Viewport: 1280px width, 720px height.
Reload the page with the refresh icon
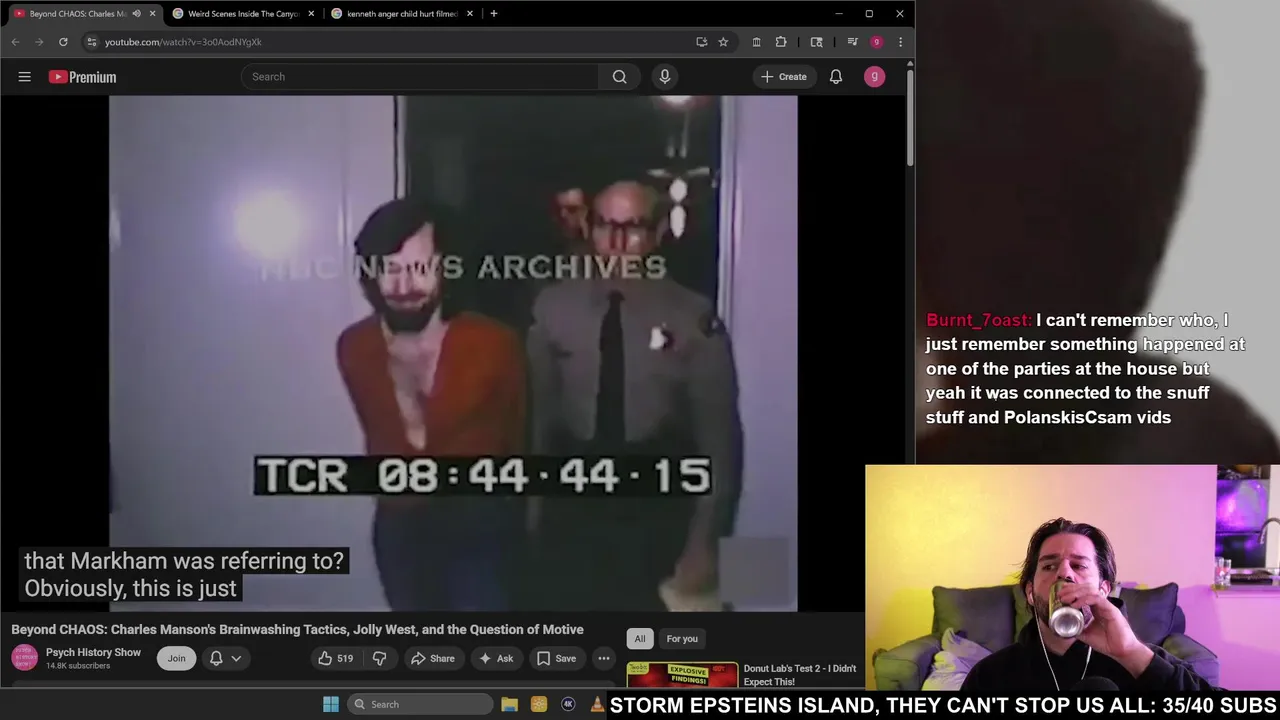coord(63,42)
